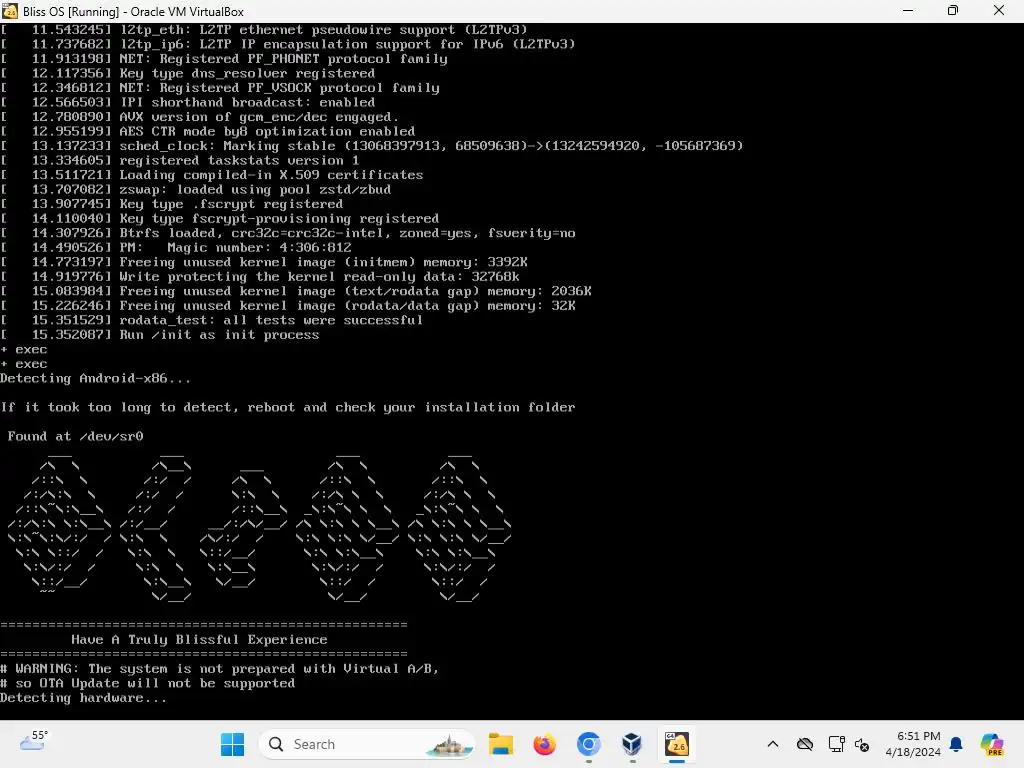This screenshot has height=768, width=1024.
Task: Click the 'Loading compiled-in X.509 certificates' line
Action: pos(212,175)
